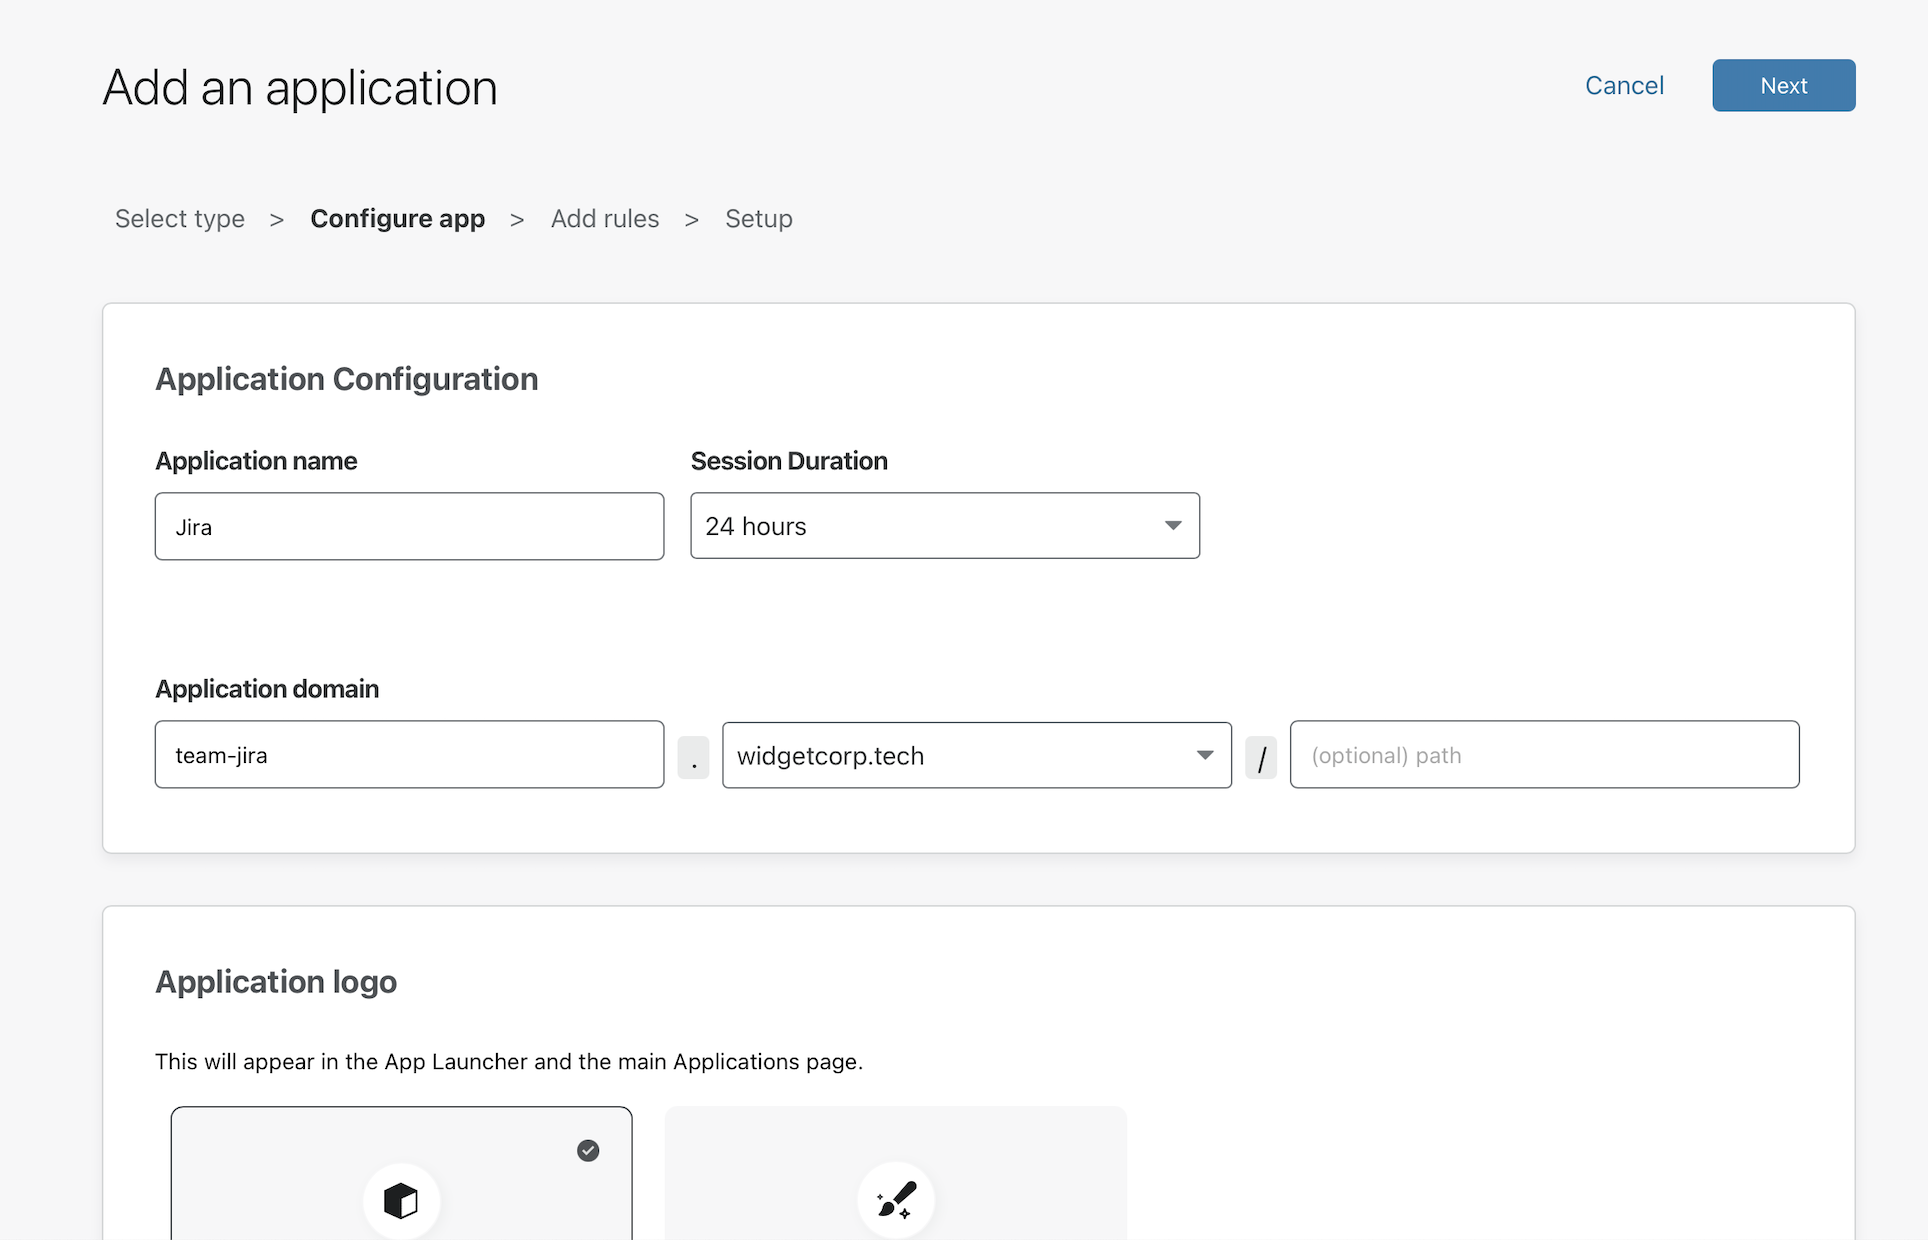This screenshot has height=1240, width=1928.
Task: Go to Select type breadcrumb step
Action: 180,219
